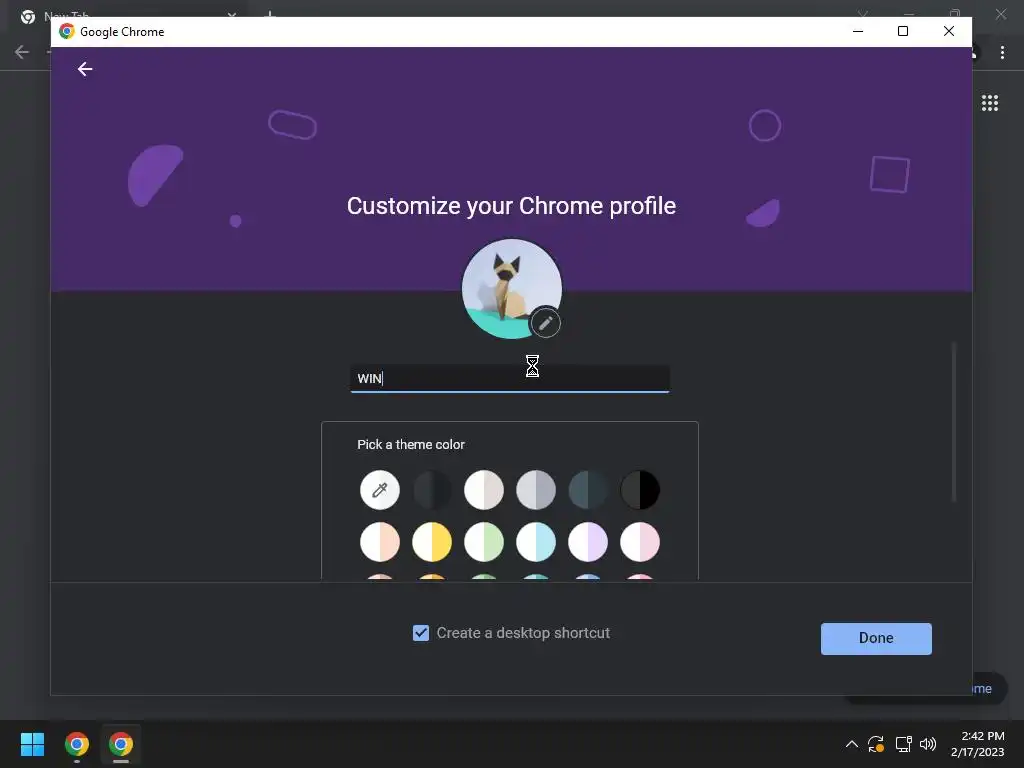The width and height of the screenshot is (1024, 768).
Task: Click second active Chrome icon in taskbar
Action: click(121, 744)
